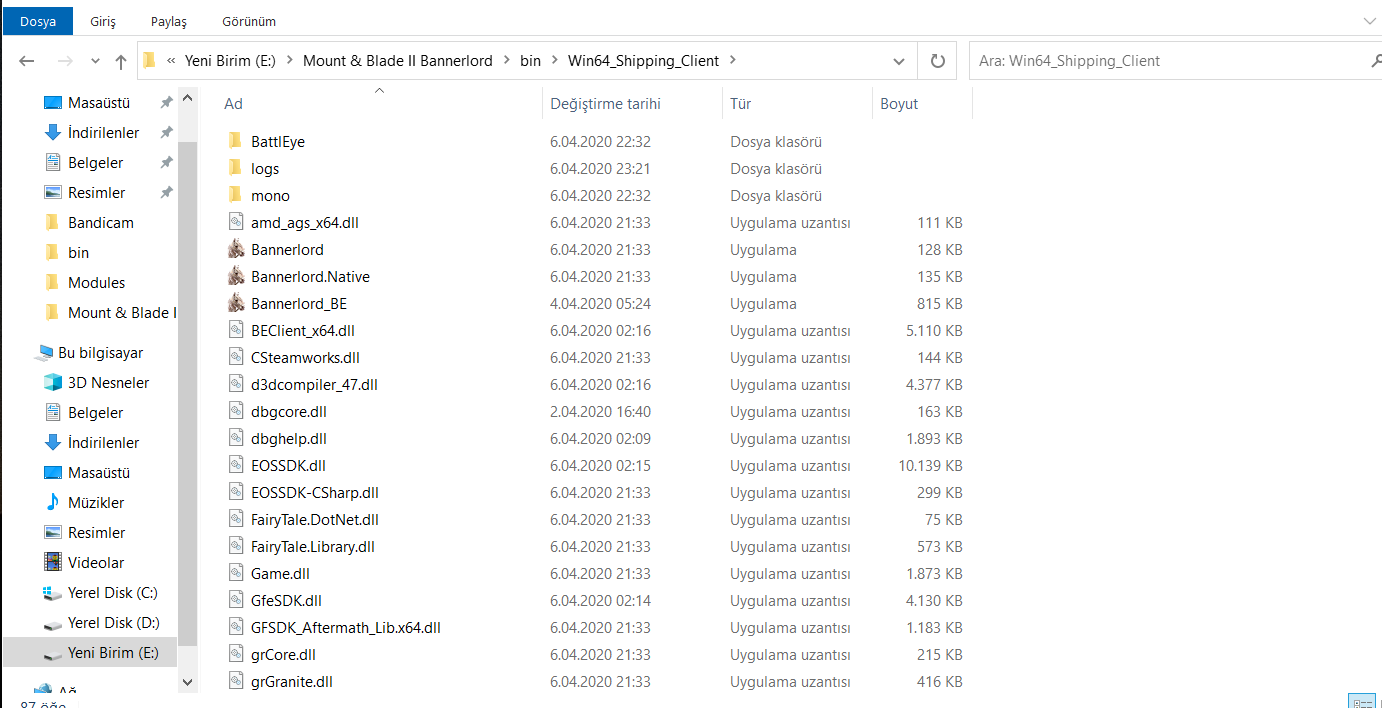
Task: Open Masaüstü in quick access
Action: click(x=99, y=103)
